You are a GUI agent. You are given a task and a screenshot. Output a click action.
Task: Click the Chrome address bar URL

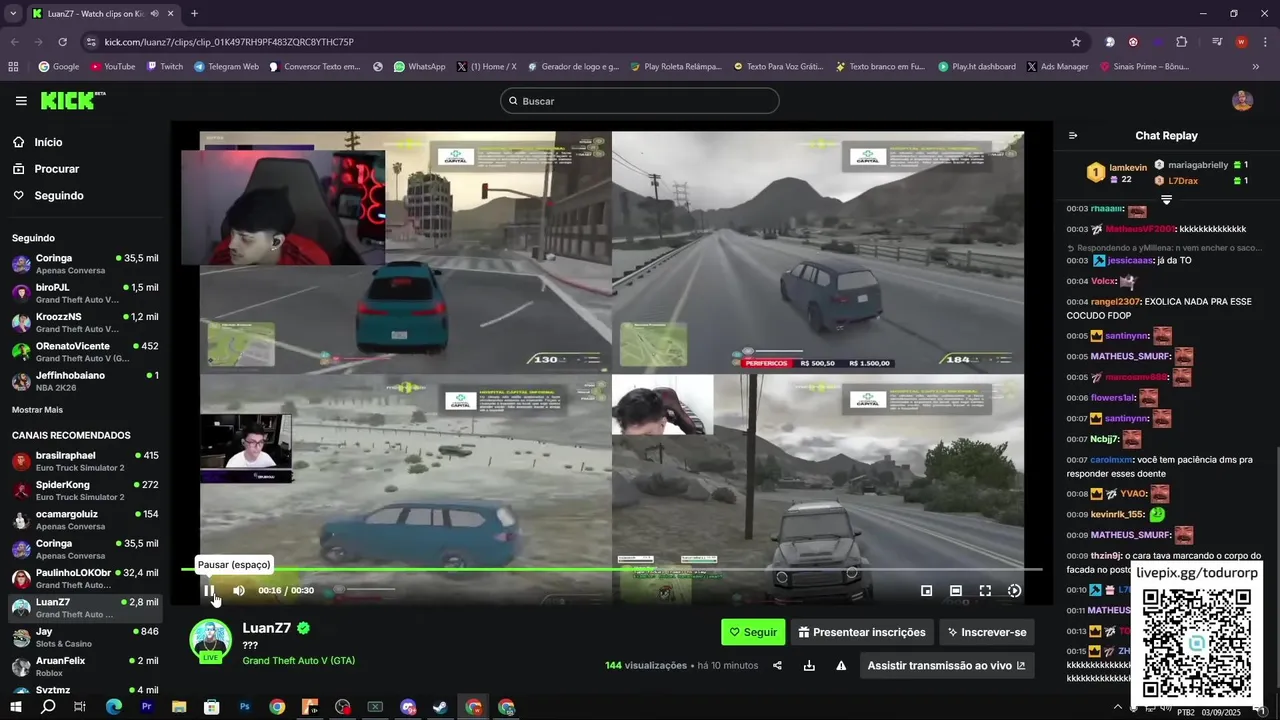[x=229, y=42]
